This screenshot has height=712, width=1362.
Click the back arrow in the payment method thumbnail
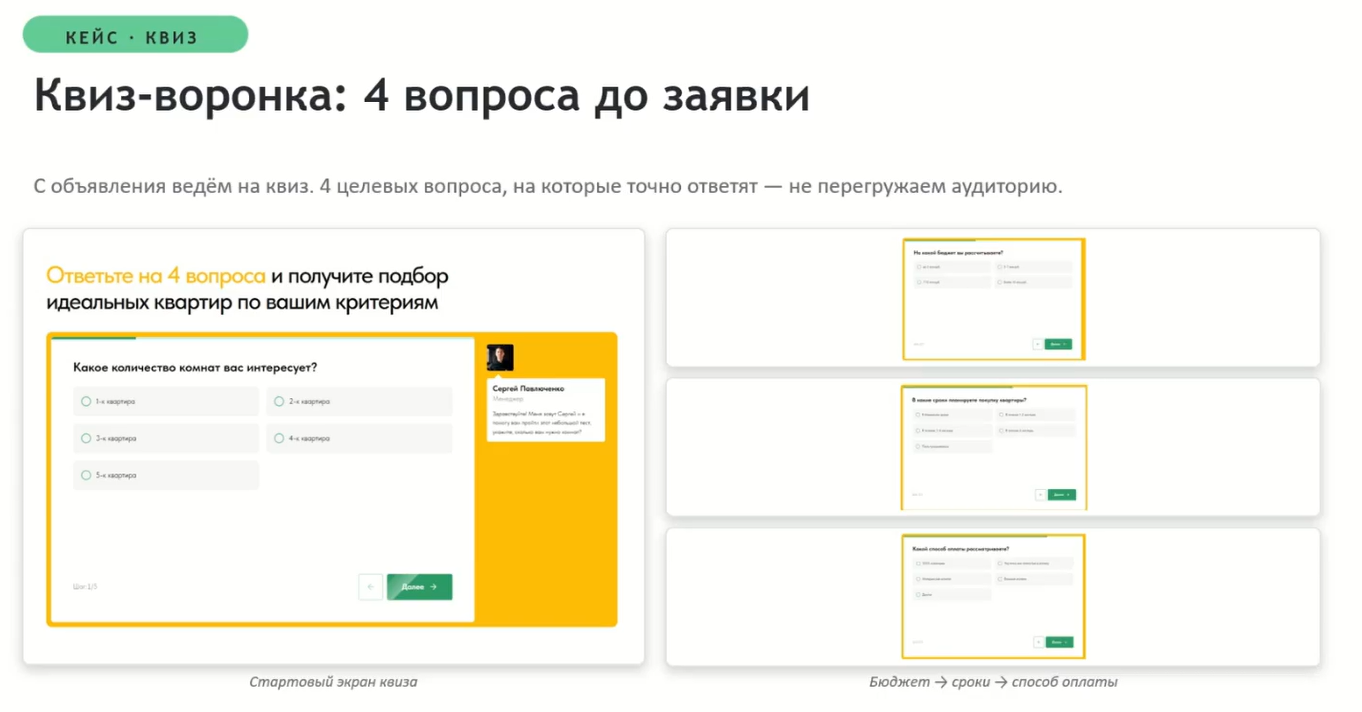1039,642
